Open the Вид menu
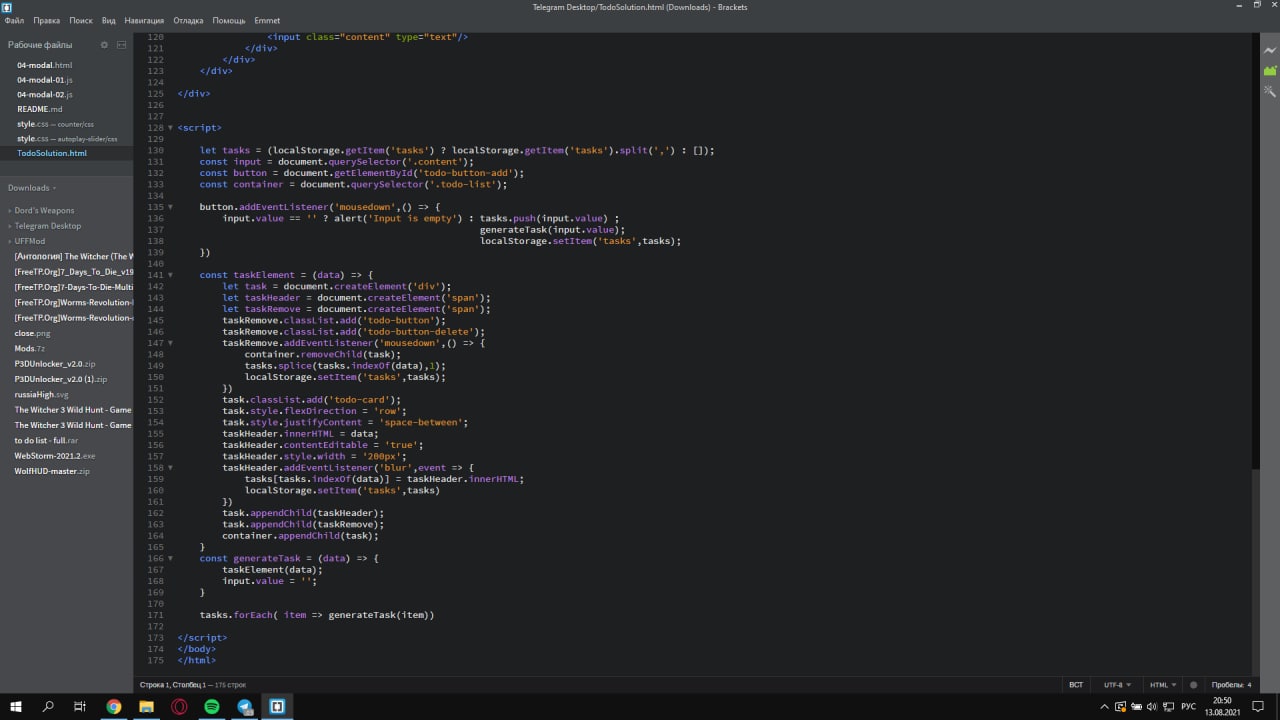 pos(109,20)
